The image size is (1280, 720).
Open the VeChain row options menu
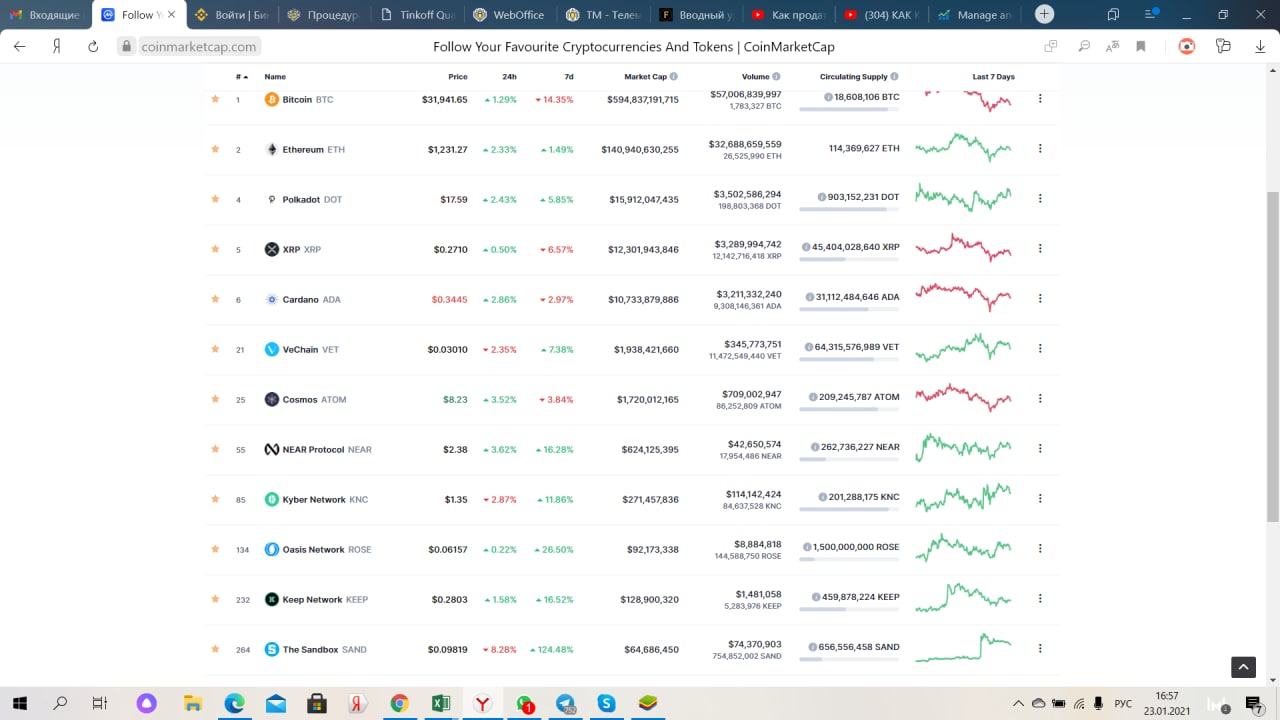coord(1040,349)
